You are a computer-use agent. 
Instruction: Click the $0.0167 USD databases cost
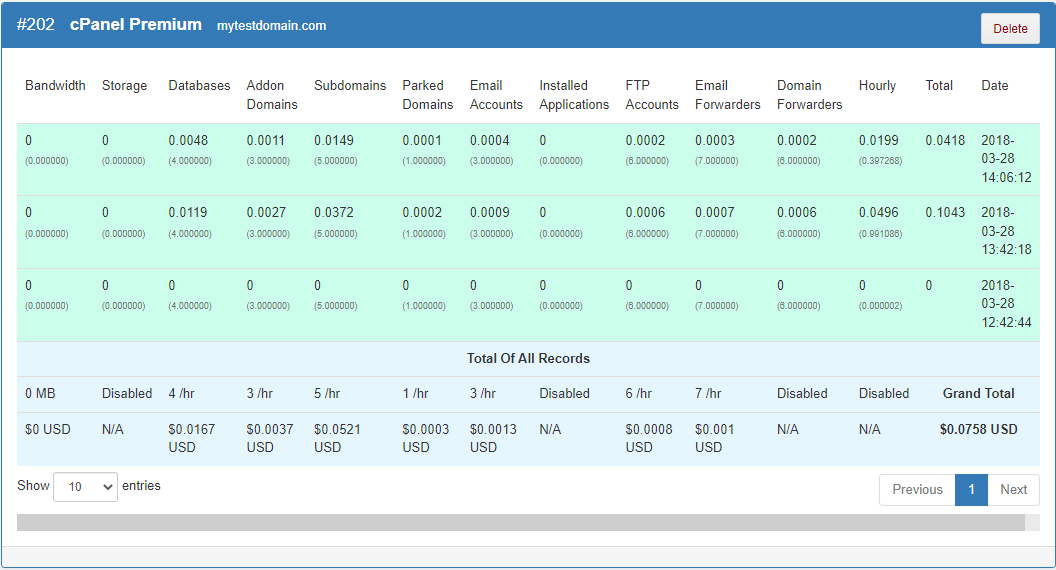point(191,438)
